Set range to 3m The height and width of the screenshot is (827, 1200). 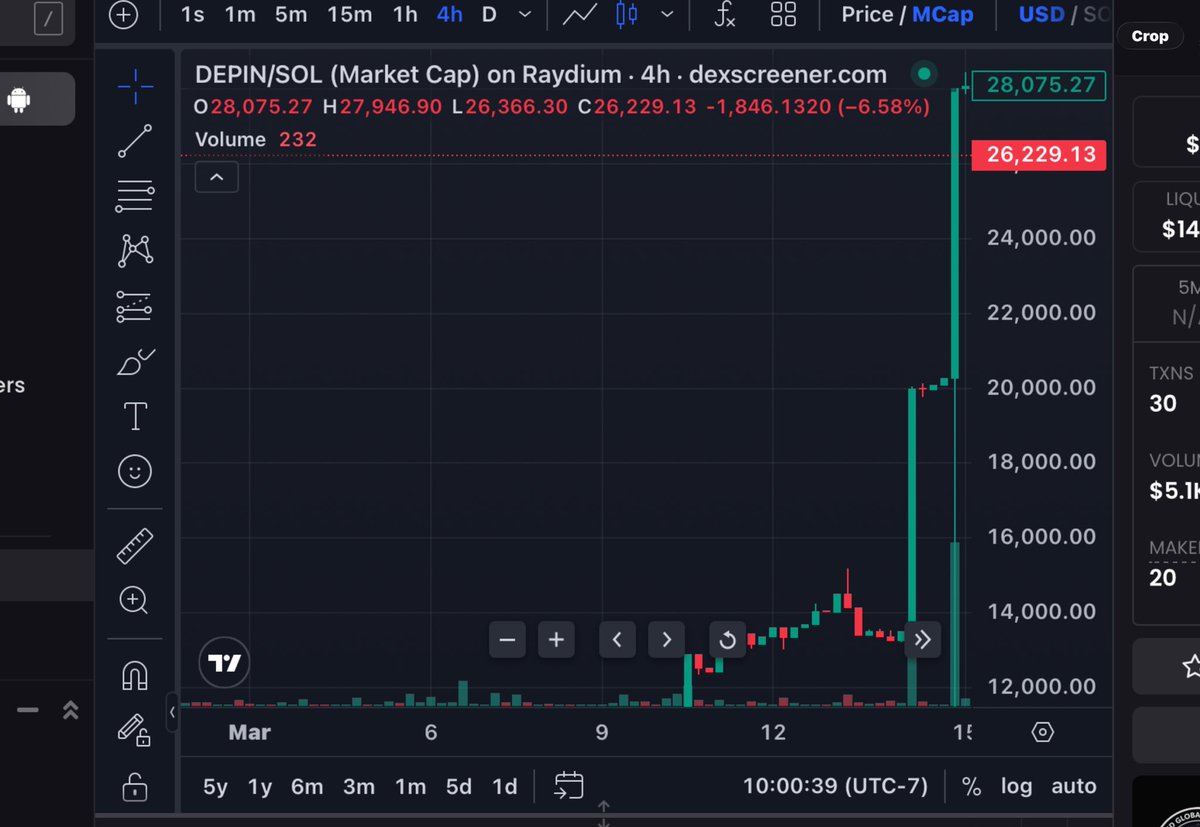pyautogui.click(x=359, y=786)
